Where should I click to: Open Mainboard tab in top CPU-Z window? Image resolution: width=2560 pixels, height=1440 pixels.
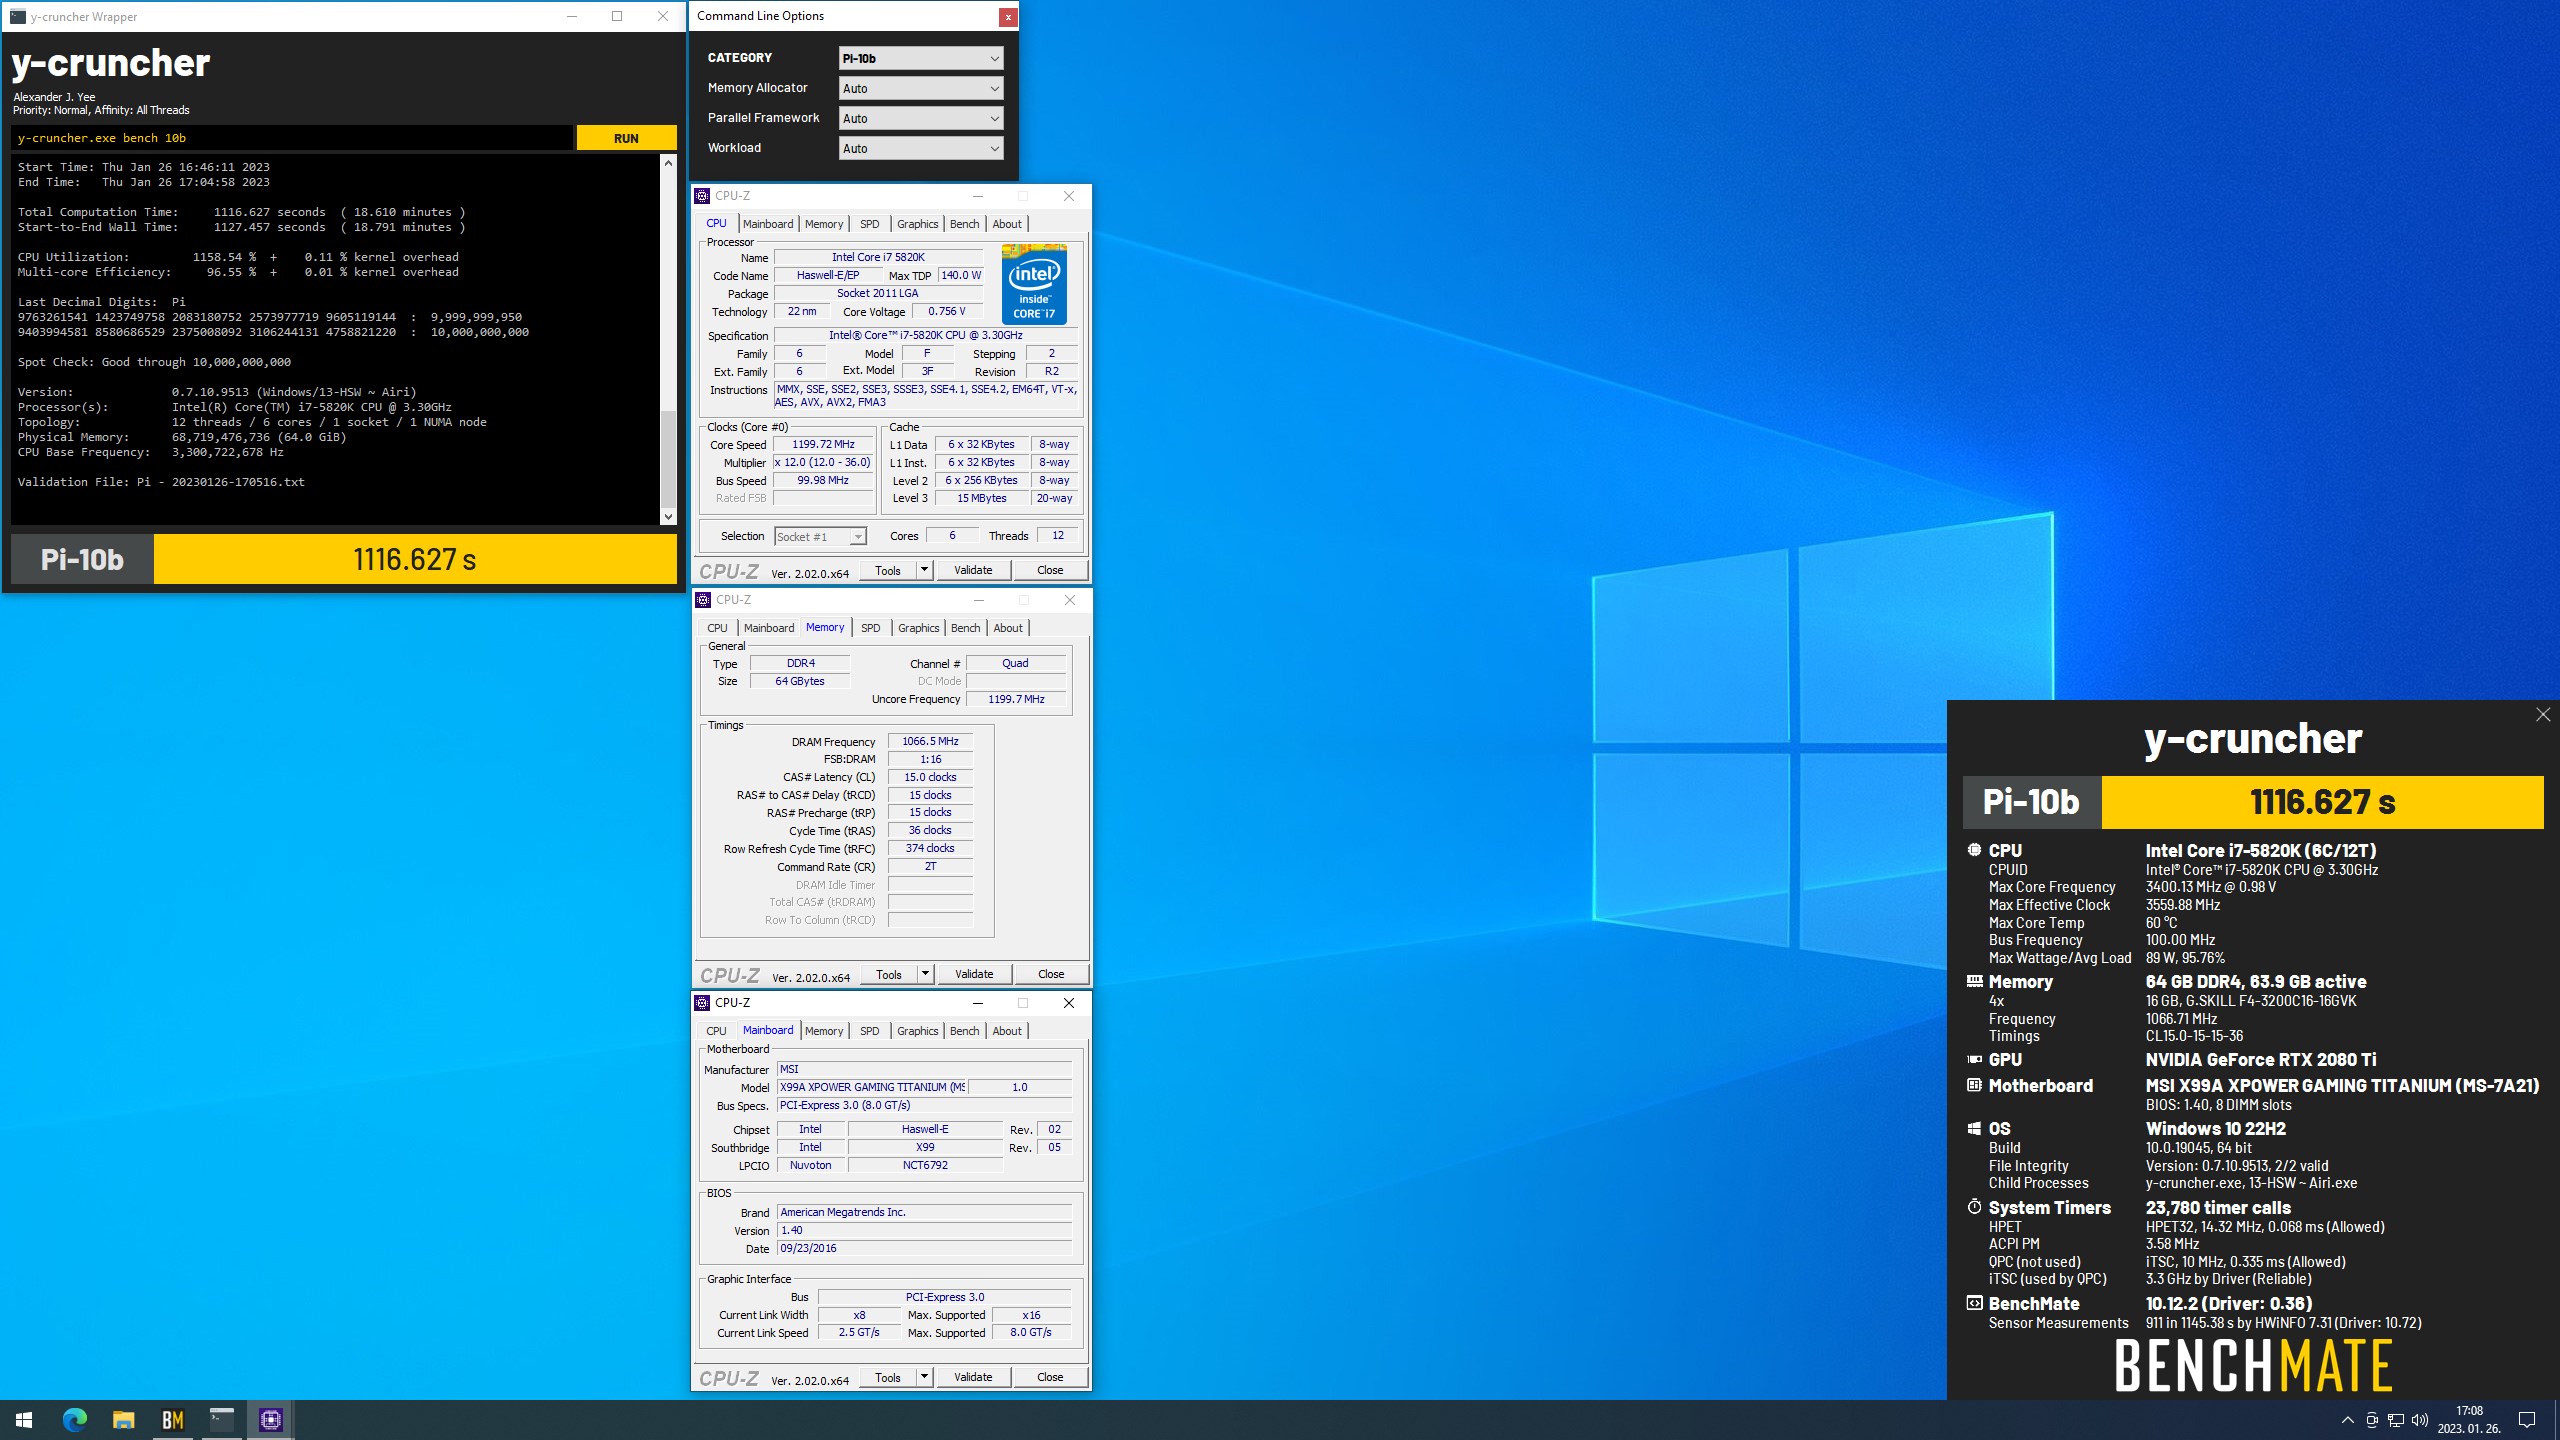(768, 224)
